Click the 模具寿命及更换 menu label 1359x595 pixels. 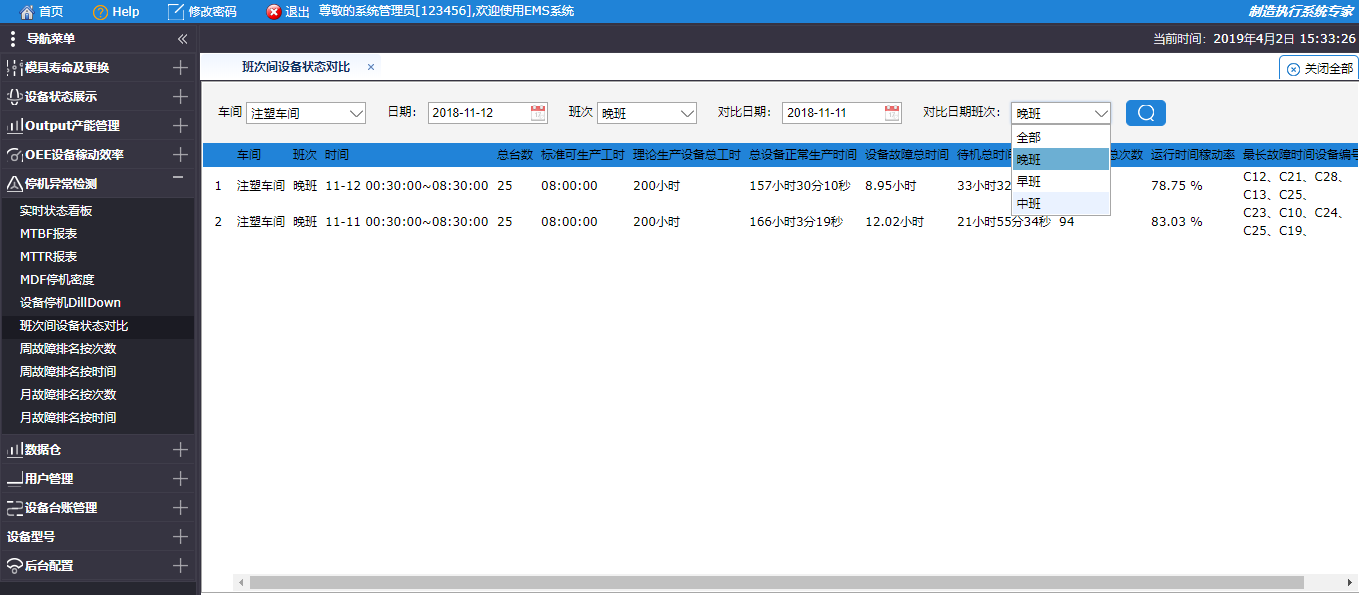point(67,68)
